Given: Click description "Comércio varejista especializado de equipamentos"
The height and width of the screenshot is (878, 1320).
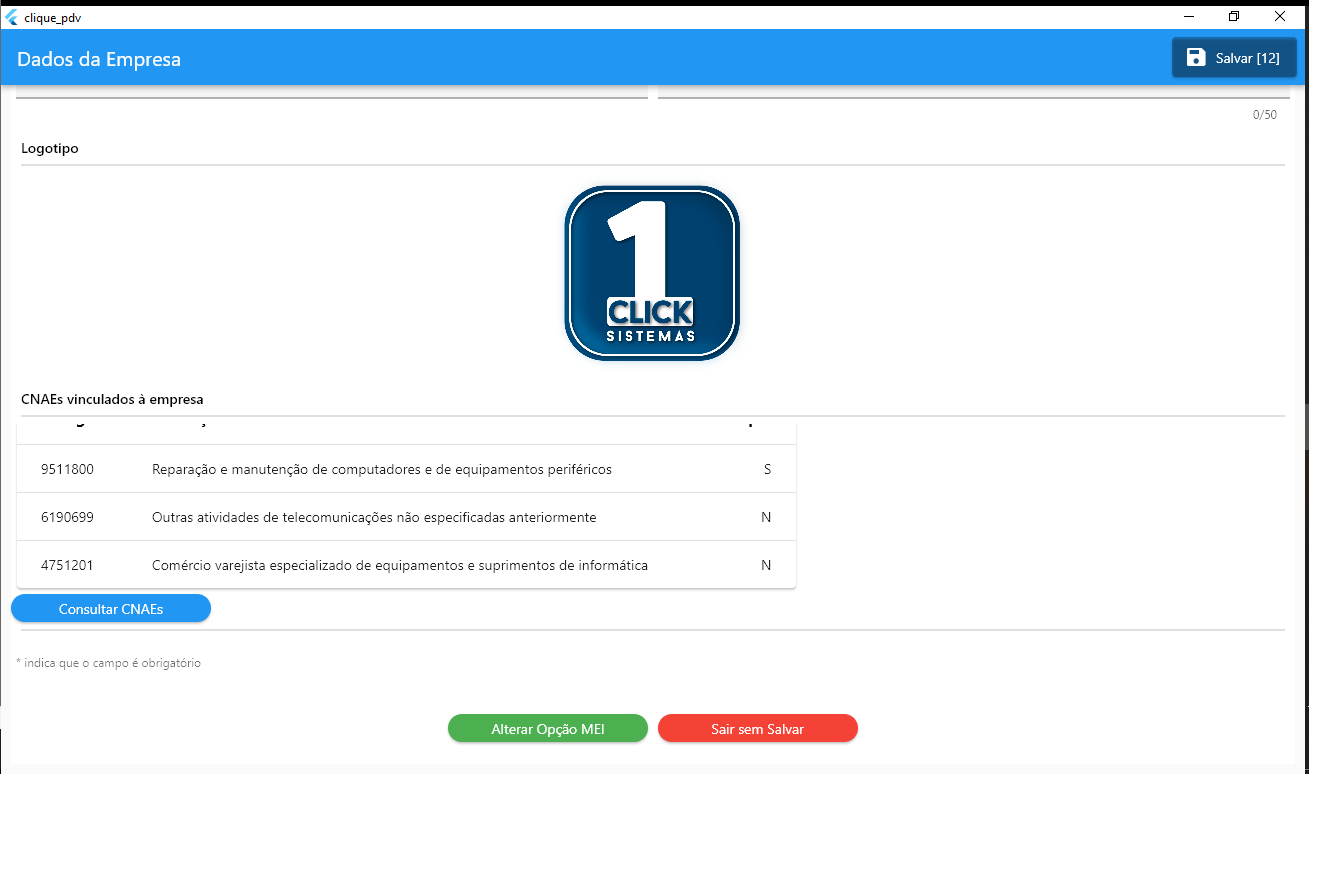Looking at the screenshot, I should pyautogui.click(x=400, y=565).
